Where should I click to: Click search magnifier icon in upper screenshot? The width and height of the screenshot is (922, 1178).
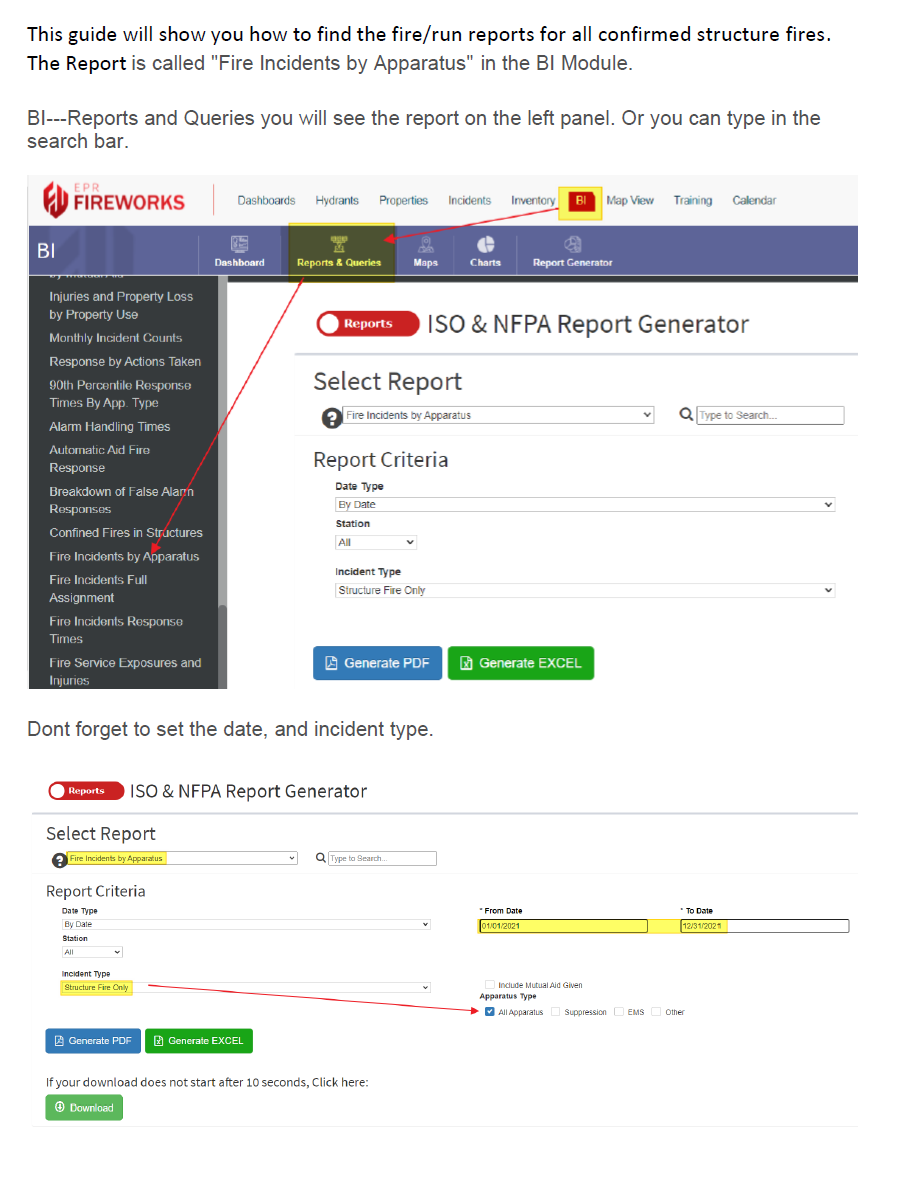pos(686,414)
